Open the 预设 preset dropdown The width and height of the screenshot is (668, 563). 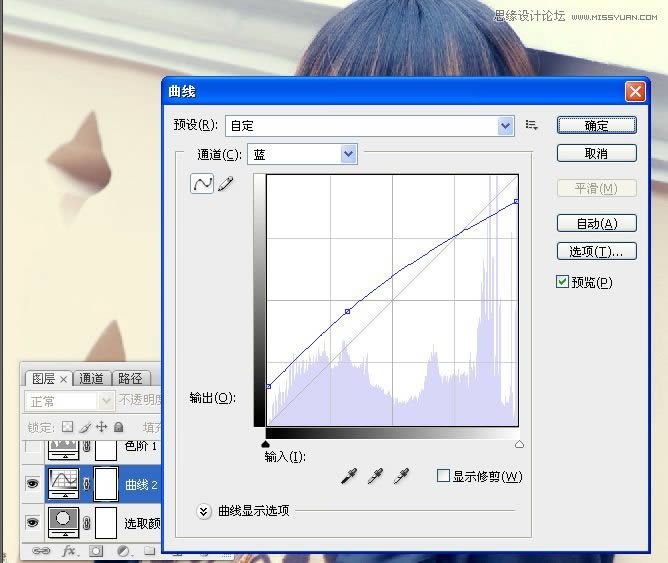pos(506,125)
